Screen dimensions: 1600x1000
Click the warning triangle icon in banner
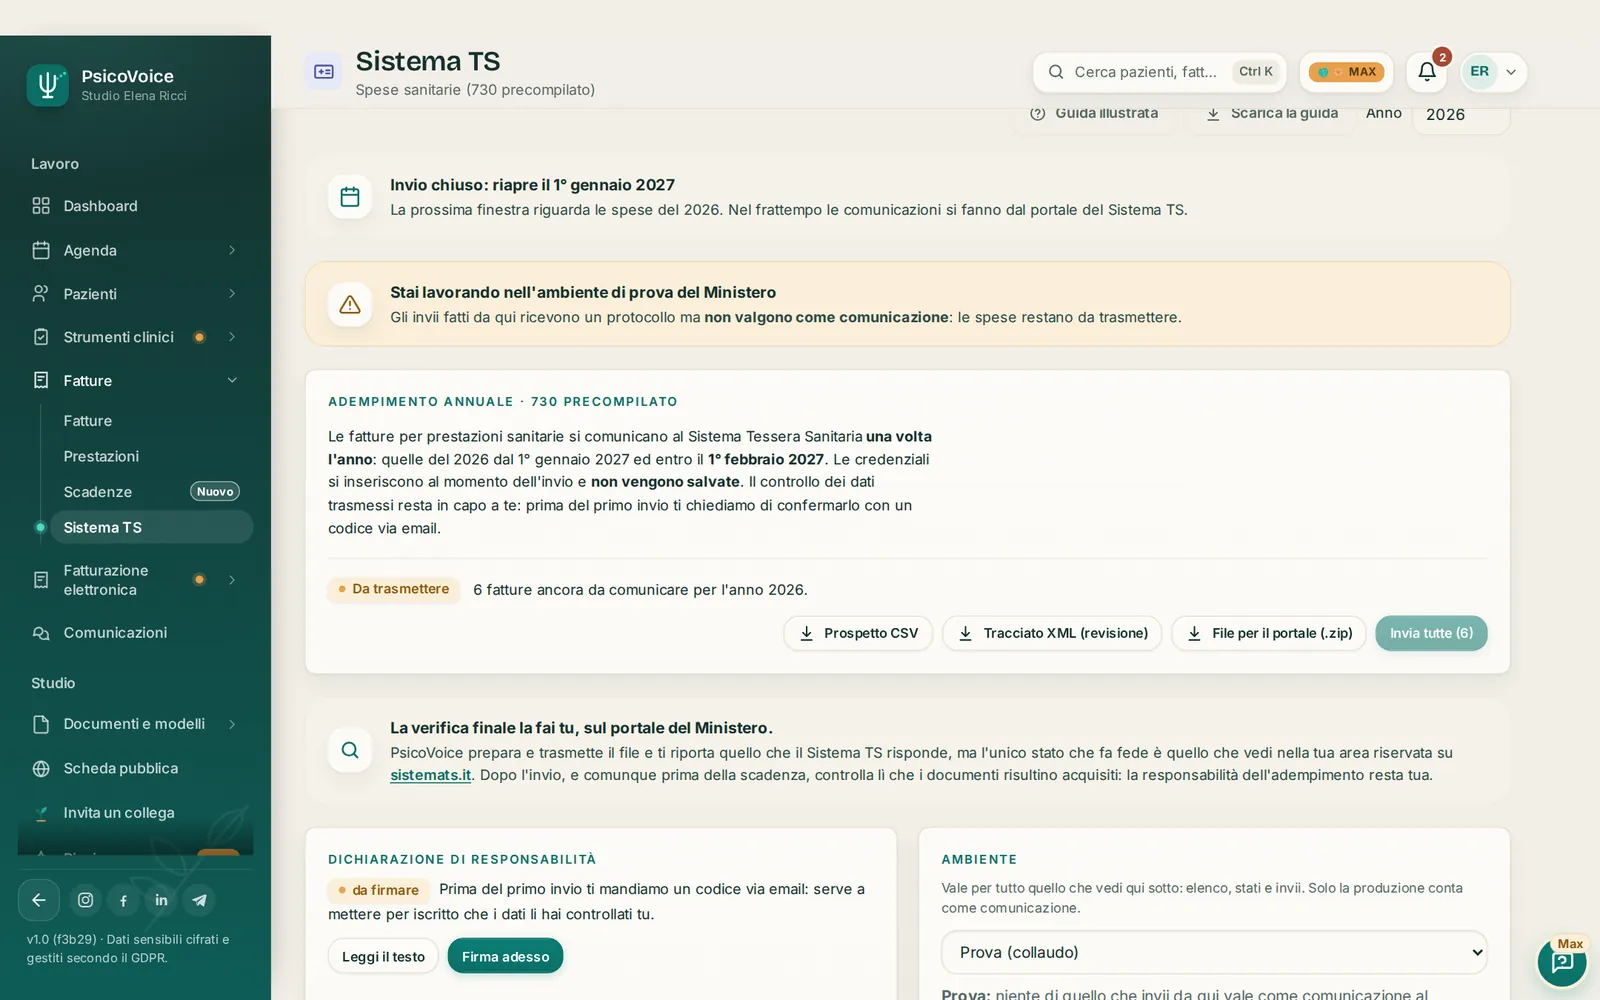click(x=350, y=304)
